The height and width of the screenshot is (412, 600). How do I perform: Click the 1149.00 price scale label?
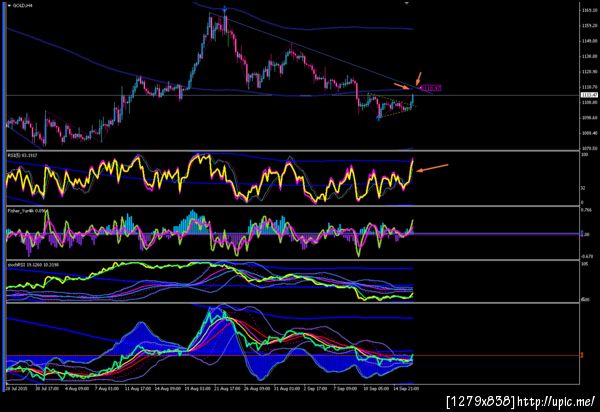tap(589, 41)
